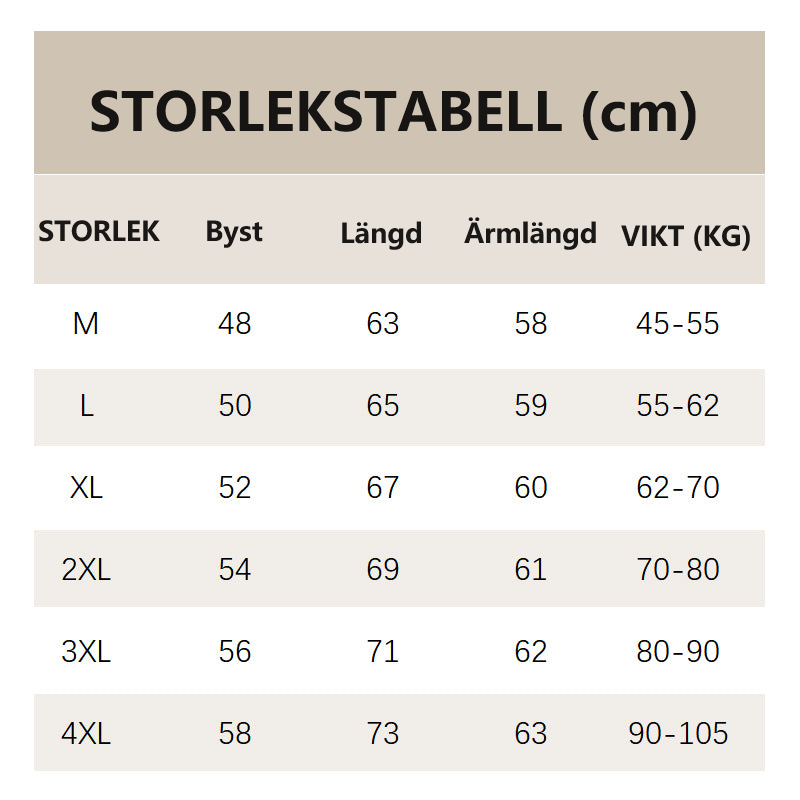Select the Längd value 67 for XL
Viewport: 800px width, 800px height.
coord(383,488)
